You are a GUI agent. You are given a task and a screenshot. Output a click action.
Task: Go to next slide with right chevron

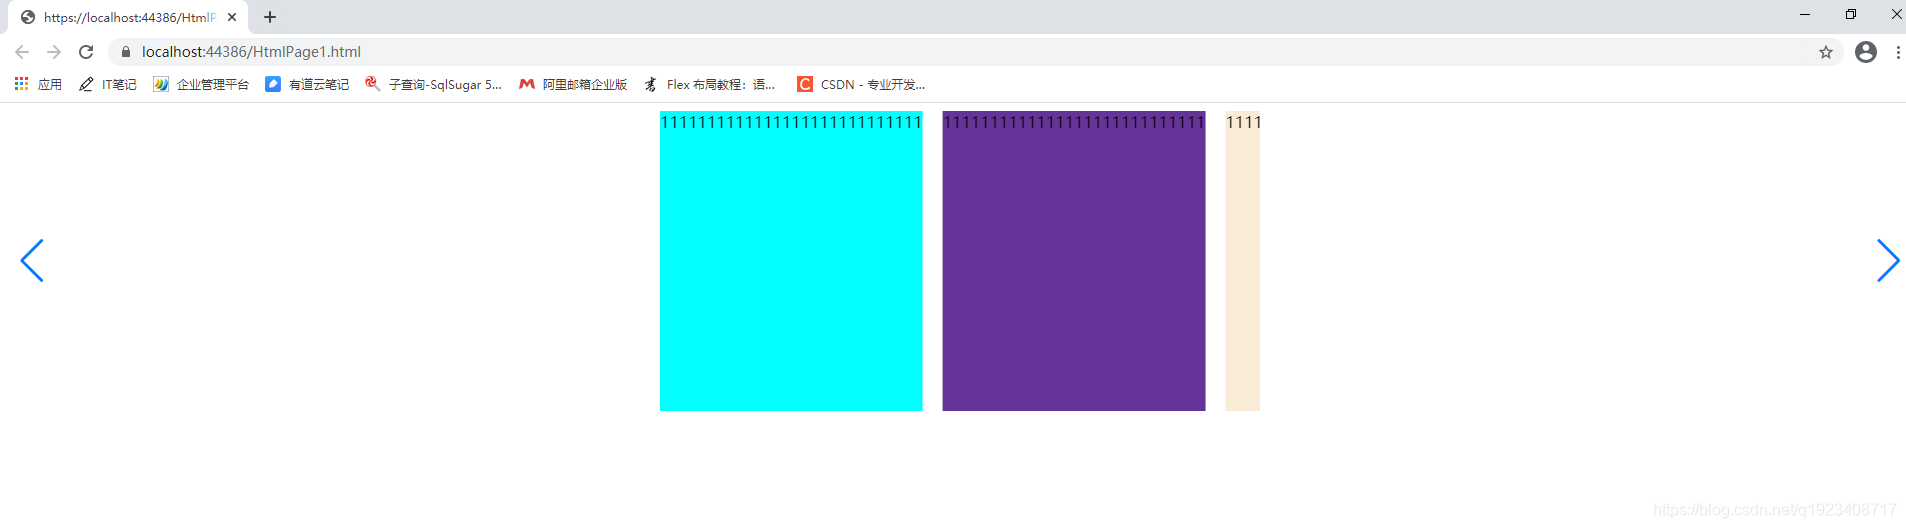[1887, 261]
